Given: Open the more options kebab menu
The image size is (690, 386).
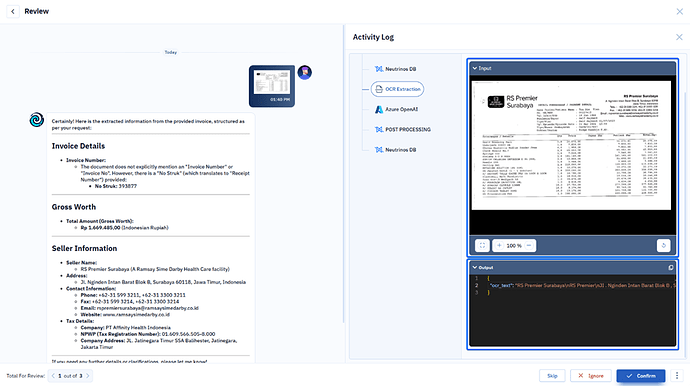Looking at the screenshot, I should tap(677, 376).
